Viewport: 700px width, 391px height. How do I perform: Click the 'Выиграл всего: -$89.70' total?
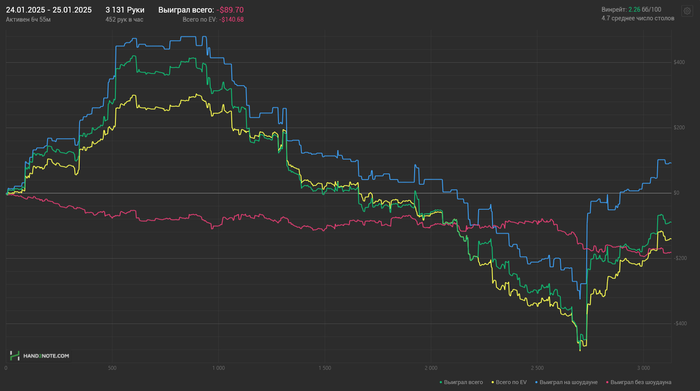coord(201,10)
